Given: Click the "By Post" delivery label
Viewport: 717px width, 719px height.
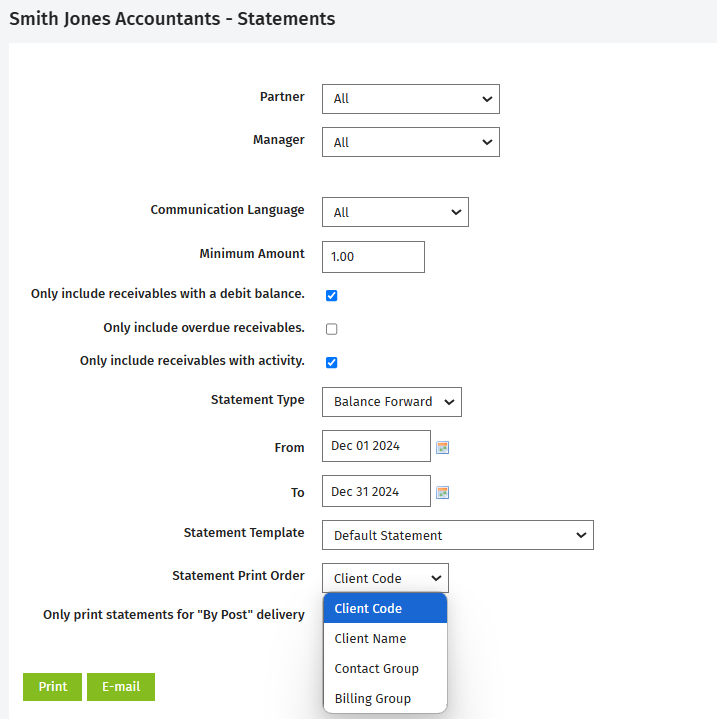Looking at the screenshot, I should click(174, 614).
